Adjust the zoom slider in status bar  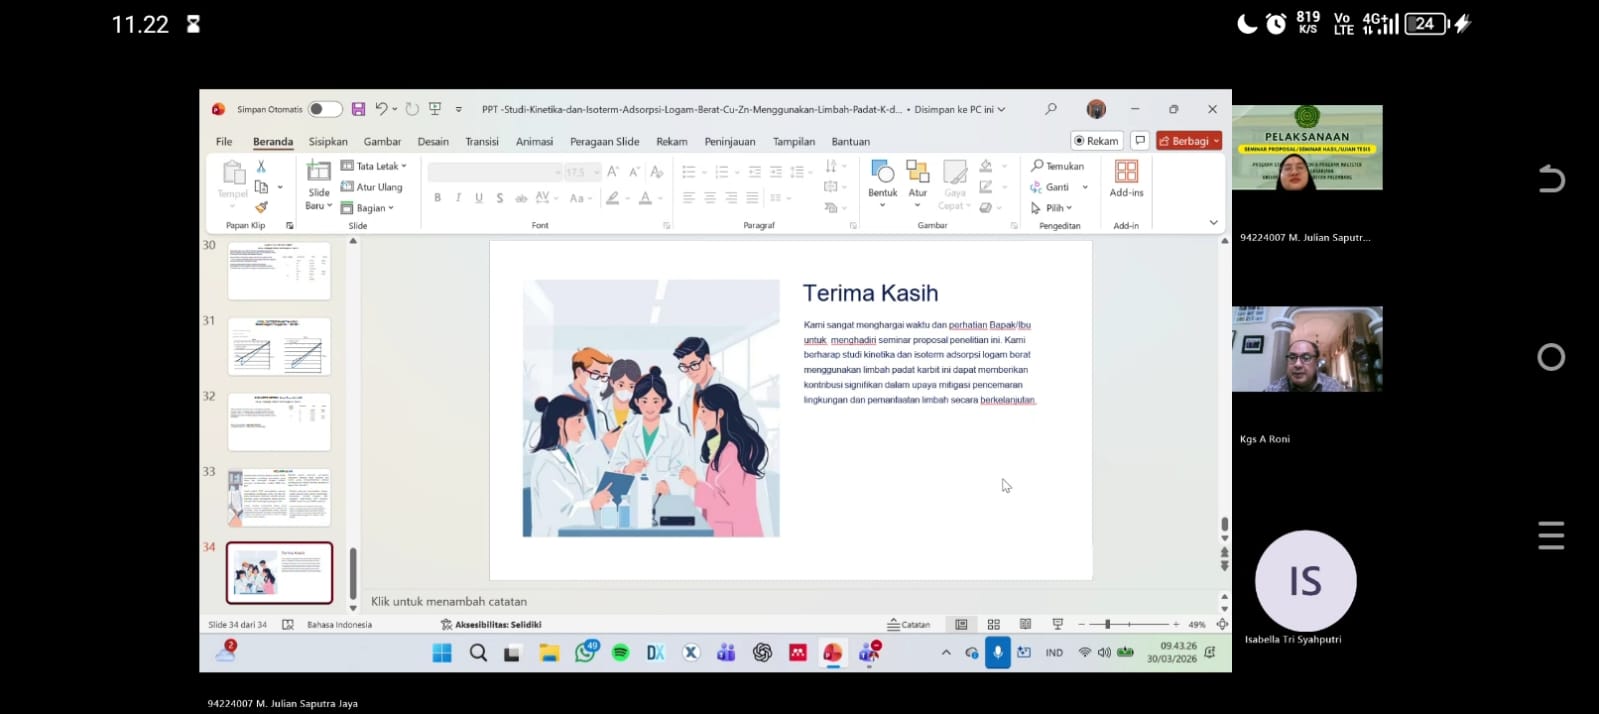pos(1107,625)
